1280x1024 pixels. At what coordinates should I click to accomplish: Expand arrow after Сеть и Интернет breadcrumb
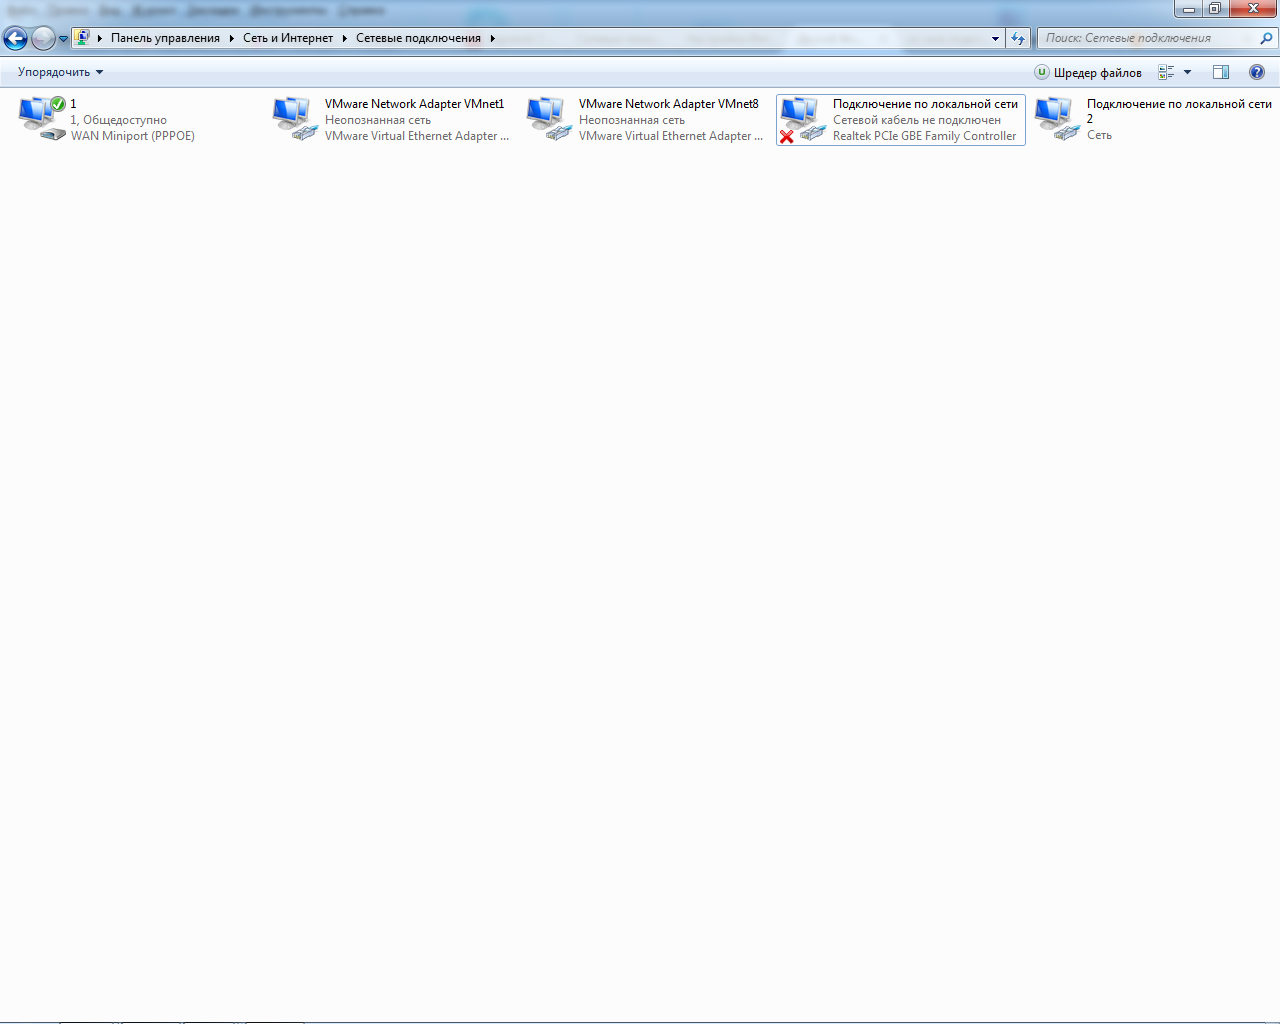coord(344,38)
